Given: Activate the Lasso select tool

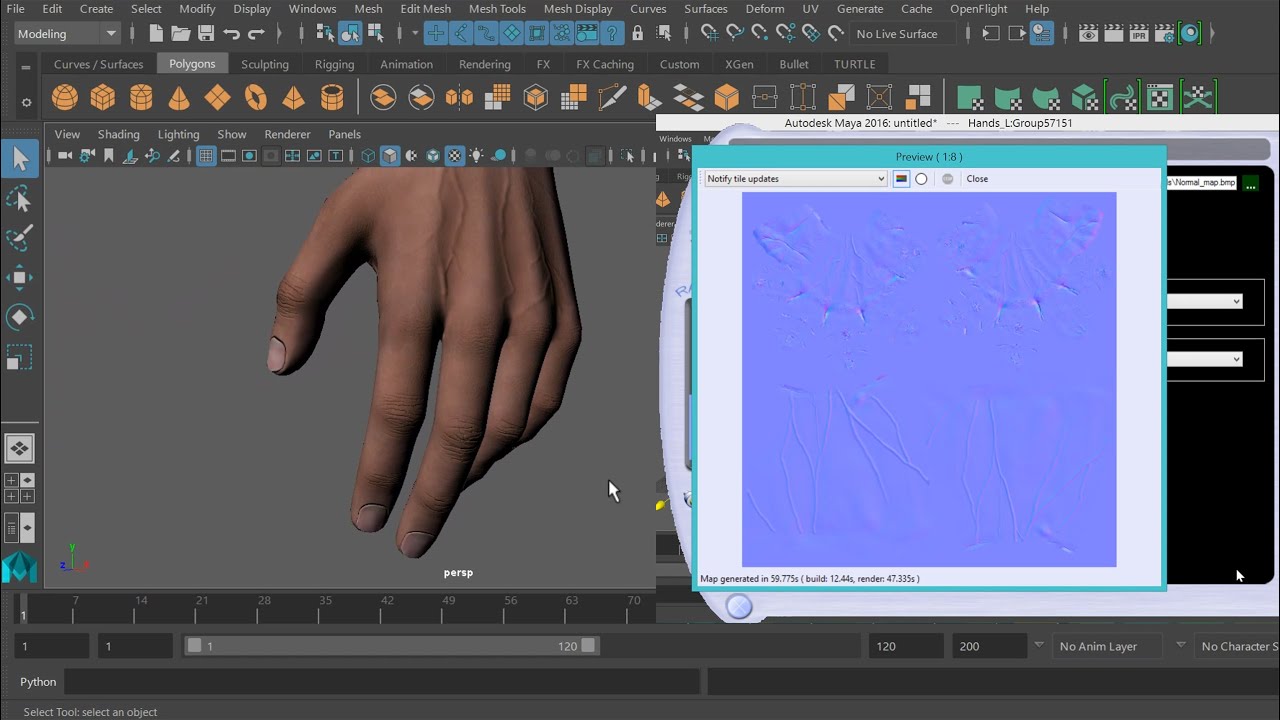Looking at the screenshot, I should coord(20,198).
